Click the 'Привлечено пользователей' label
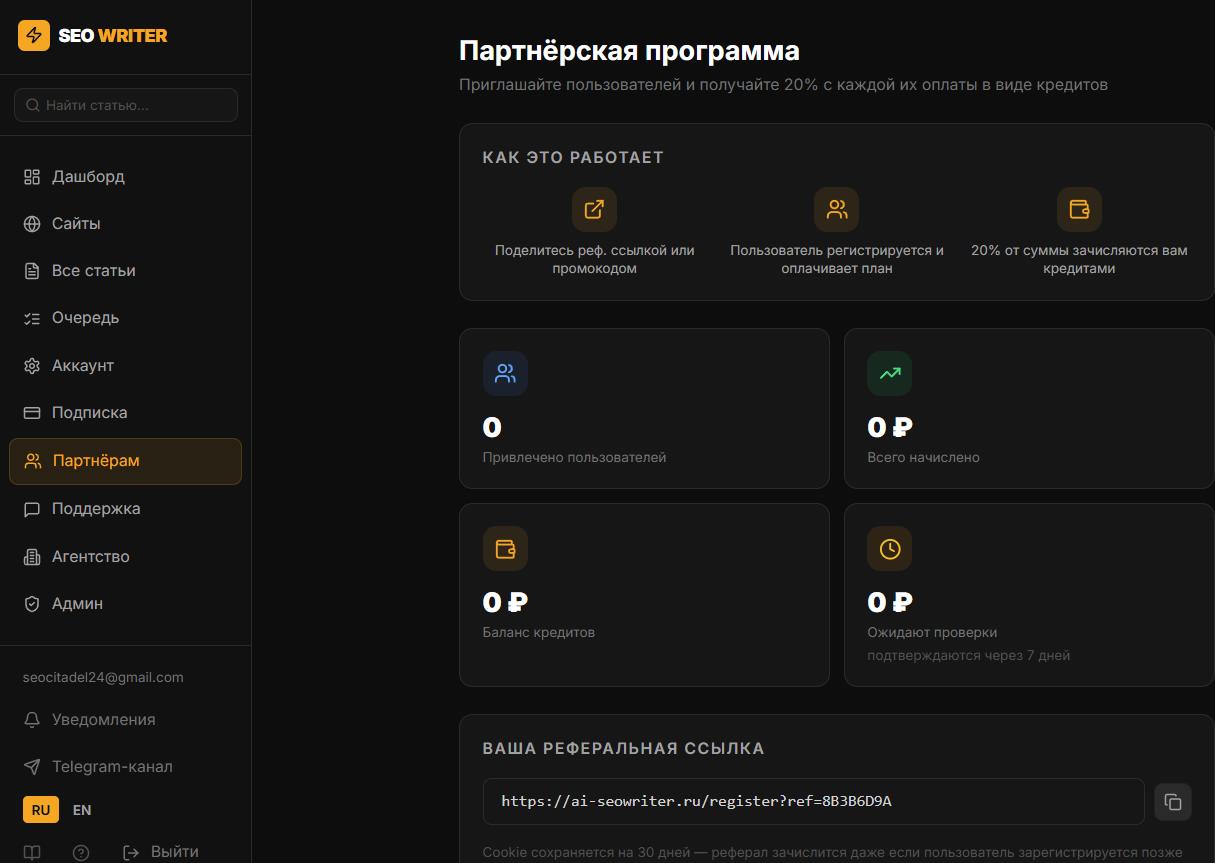 (574, 457)
